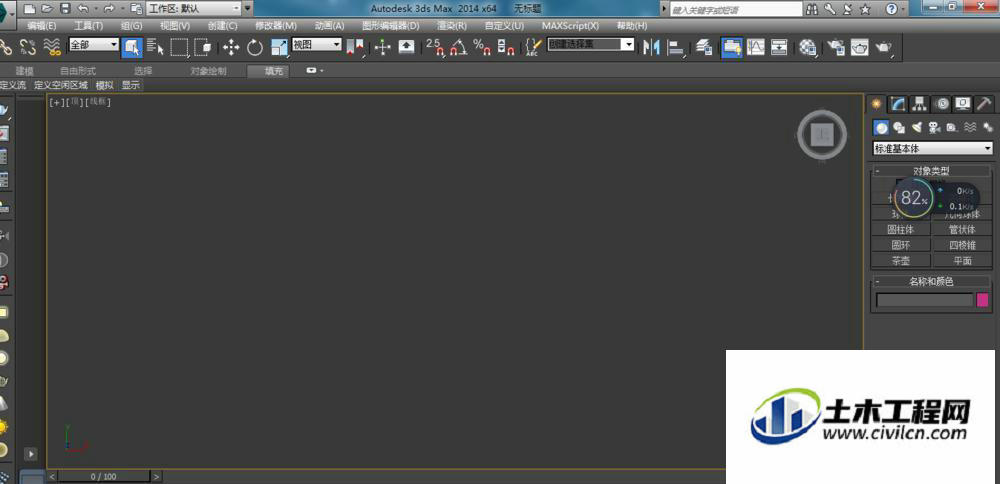Activate the Select and Move tool
The width and height of the screenshot is (1000, 484).
coord(231,47)
